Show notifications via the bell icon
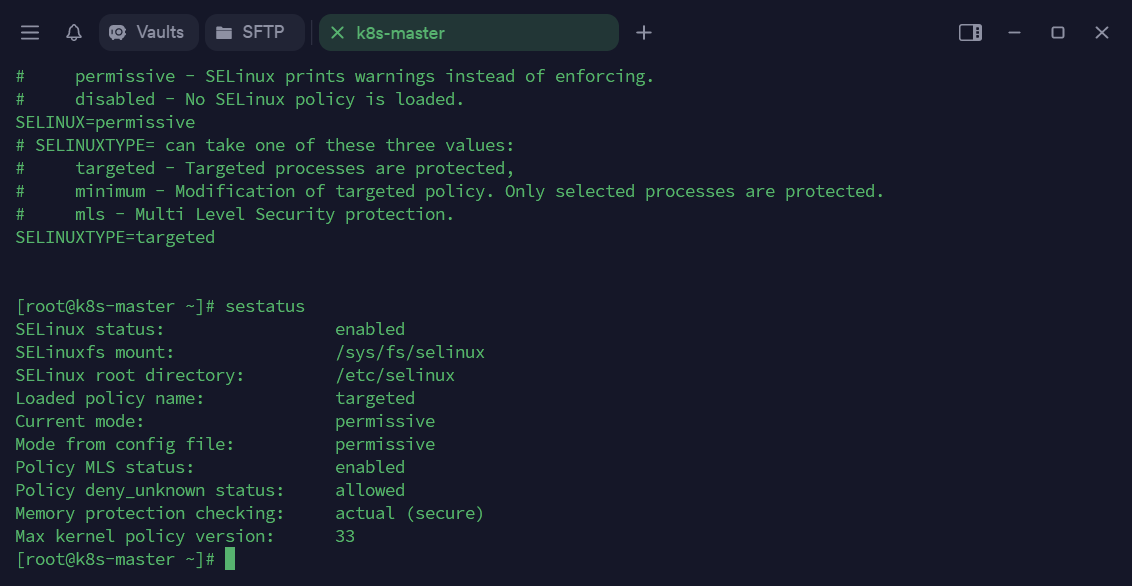This screenshot has width=1132, height=586. pyautogui.click(x=74, y=33)
